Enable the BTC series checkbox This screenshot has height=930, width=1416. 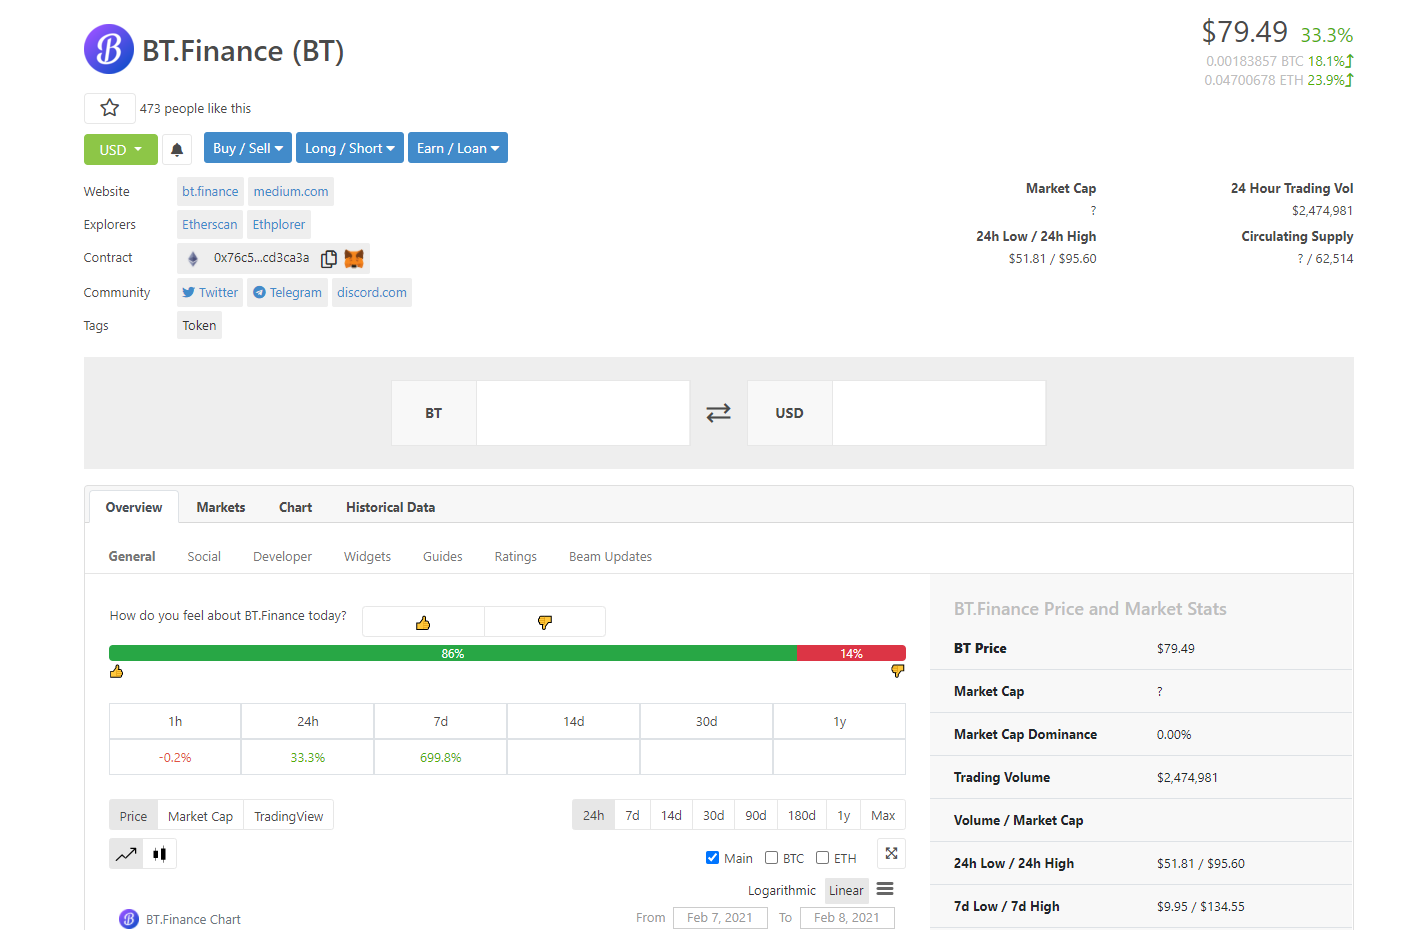coord(772,858)
